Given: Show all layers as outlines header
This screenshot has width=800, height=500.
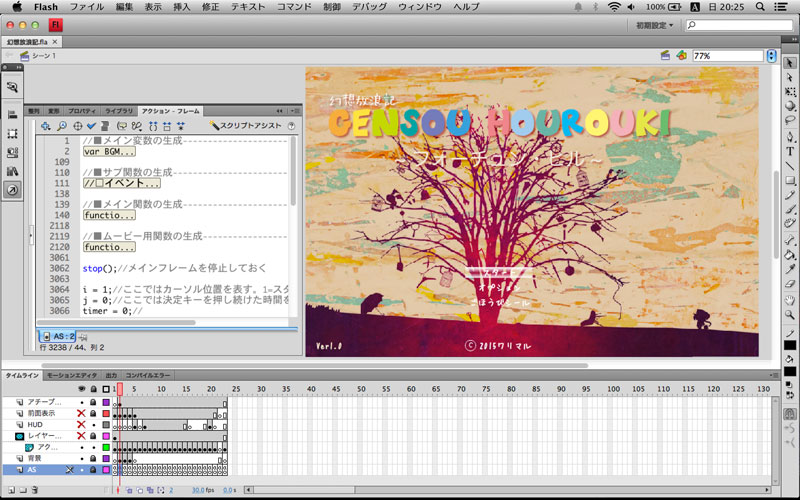Looking at the screenshot, I should coord(106,389).
